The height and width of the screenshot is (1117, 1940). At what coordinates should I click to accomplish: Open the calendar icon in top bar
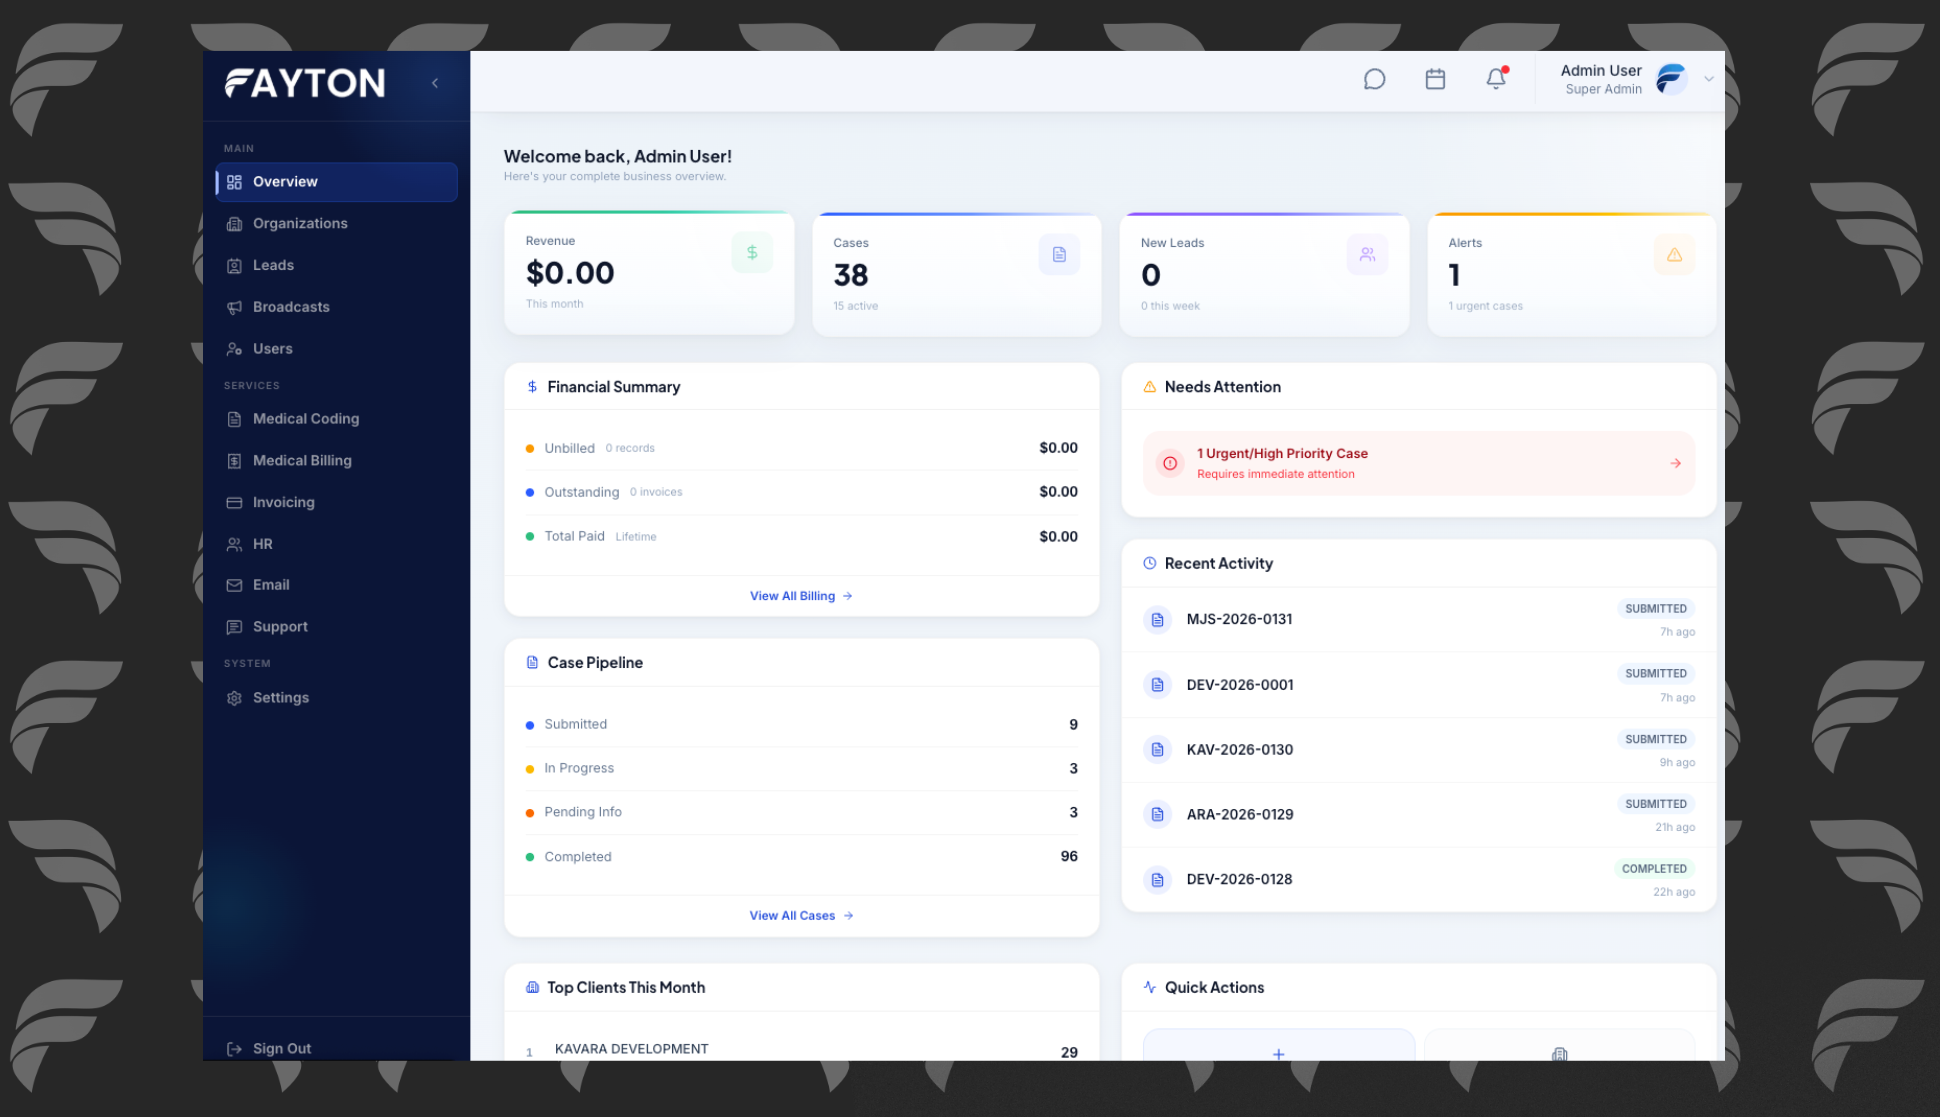pos(1435,79)
